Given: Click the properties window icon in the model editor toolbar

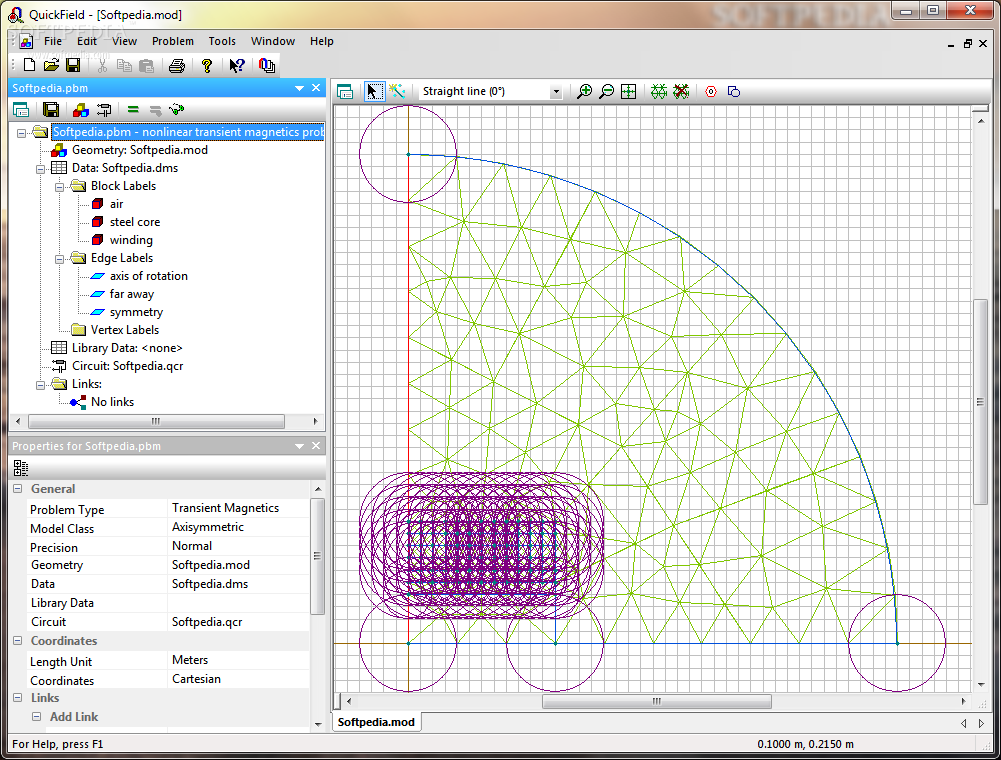Looking at the screenshot, I should click(345, 92).
